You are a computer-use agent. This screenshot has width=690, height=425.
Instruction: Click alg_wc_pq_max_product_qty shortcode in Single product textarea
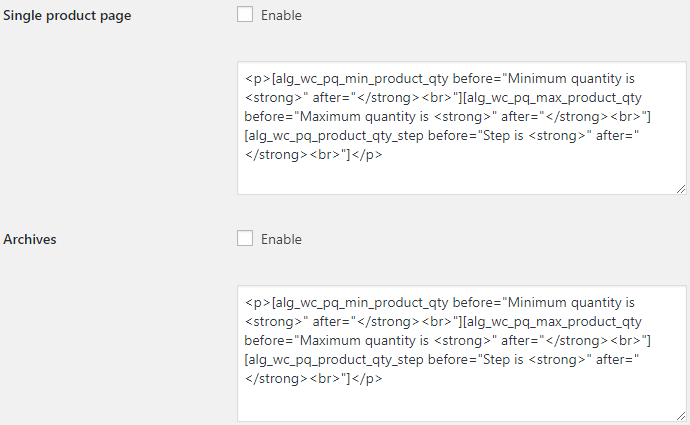coord(554,98)
